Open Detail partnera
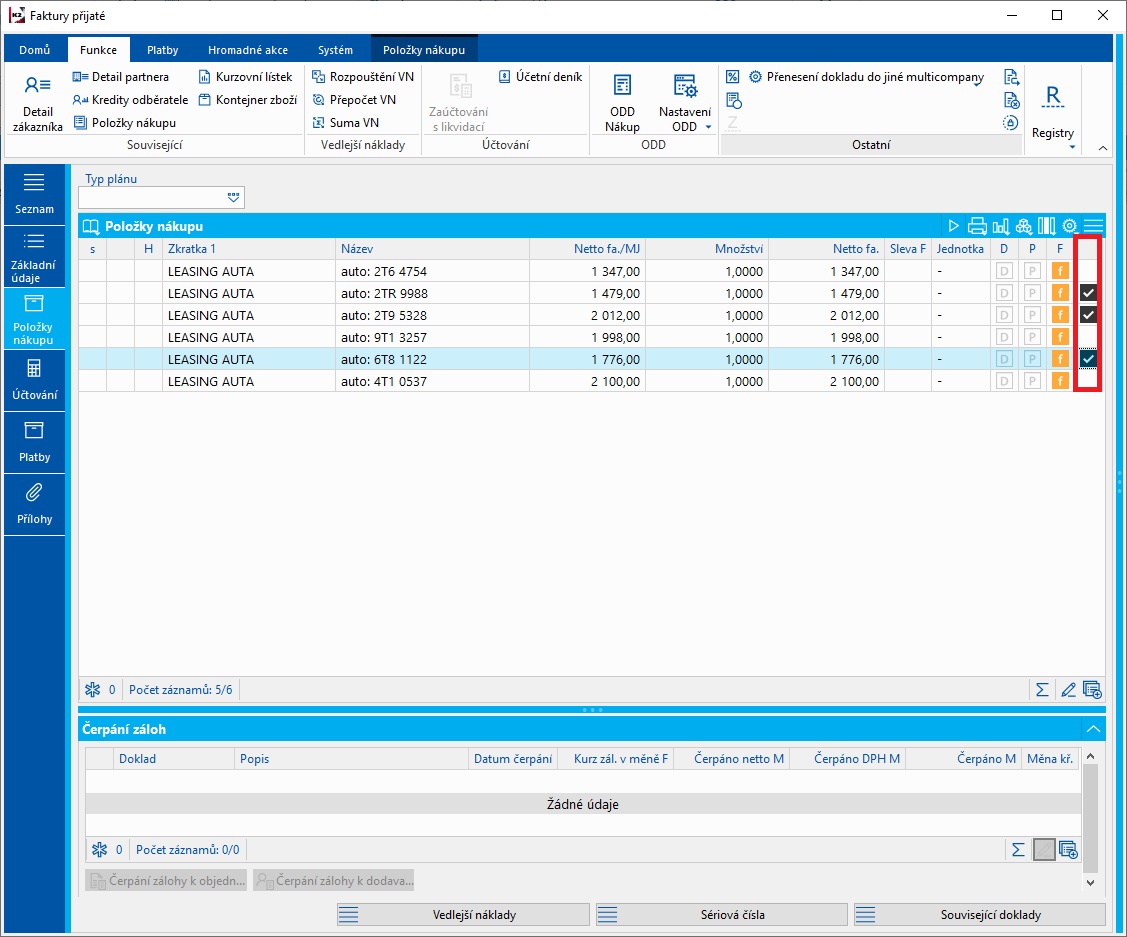Screen dimensions: 1127x937 point(121,77)
